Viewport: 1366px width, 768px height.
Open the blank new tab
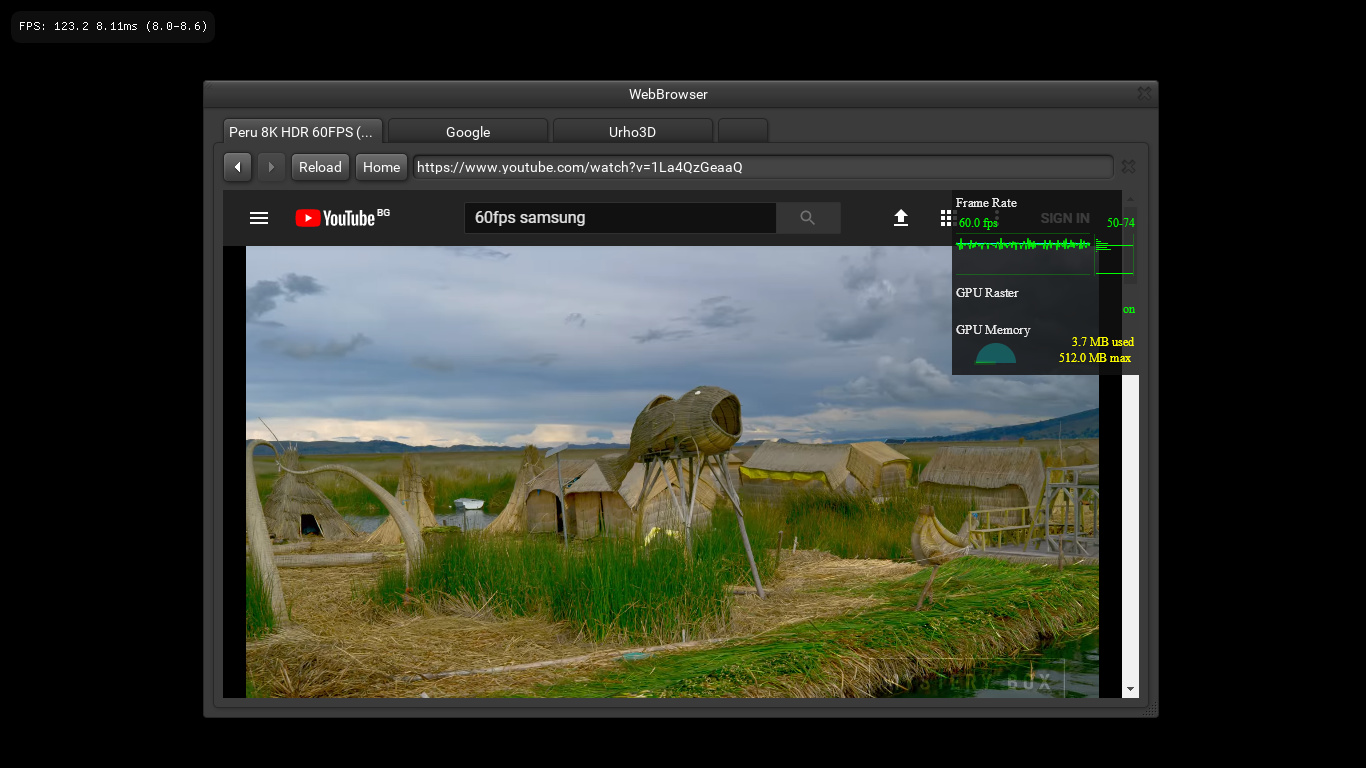743,131
